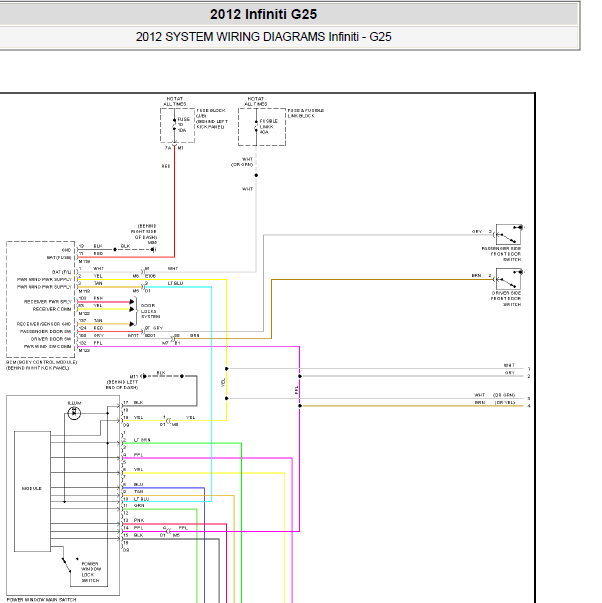This screenshot has height=603, width=602.
Task: Click the 'BAT (FUSE)' BCM terminal label
Action: pos(59,257)
